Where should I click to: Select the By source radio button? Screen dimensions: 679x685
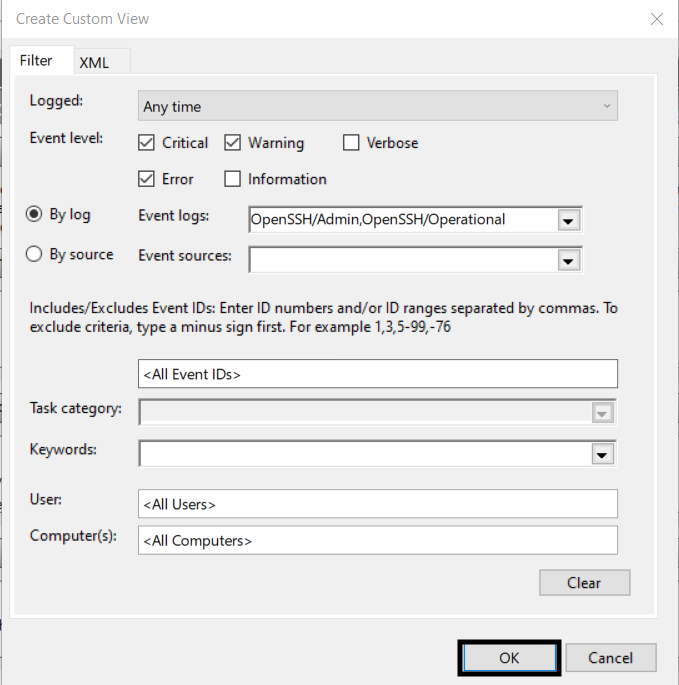(x=34, y=254)
